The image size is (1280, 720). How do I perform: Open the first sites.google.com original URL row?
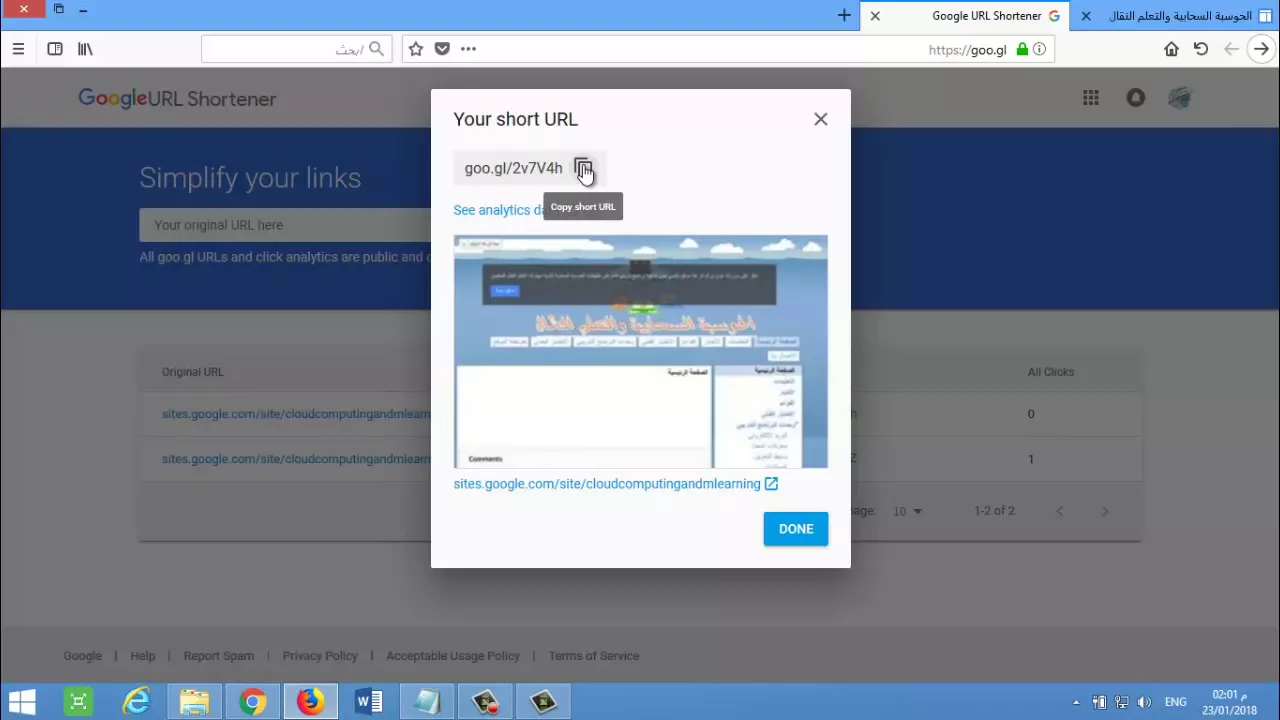coord(296,414)
